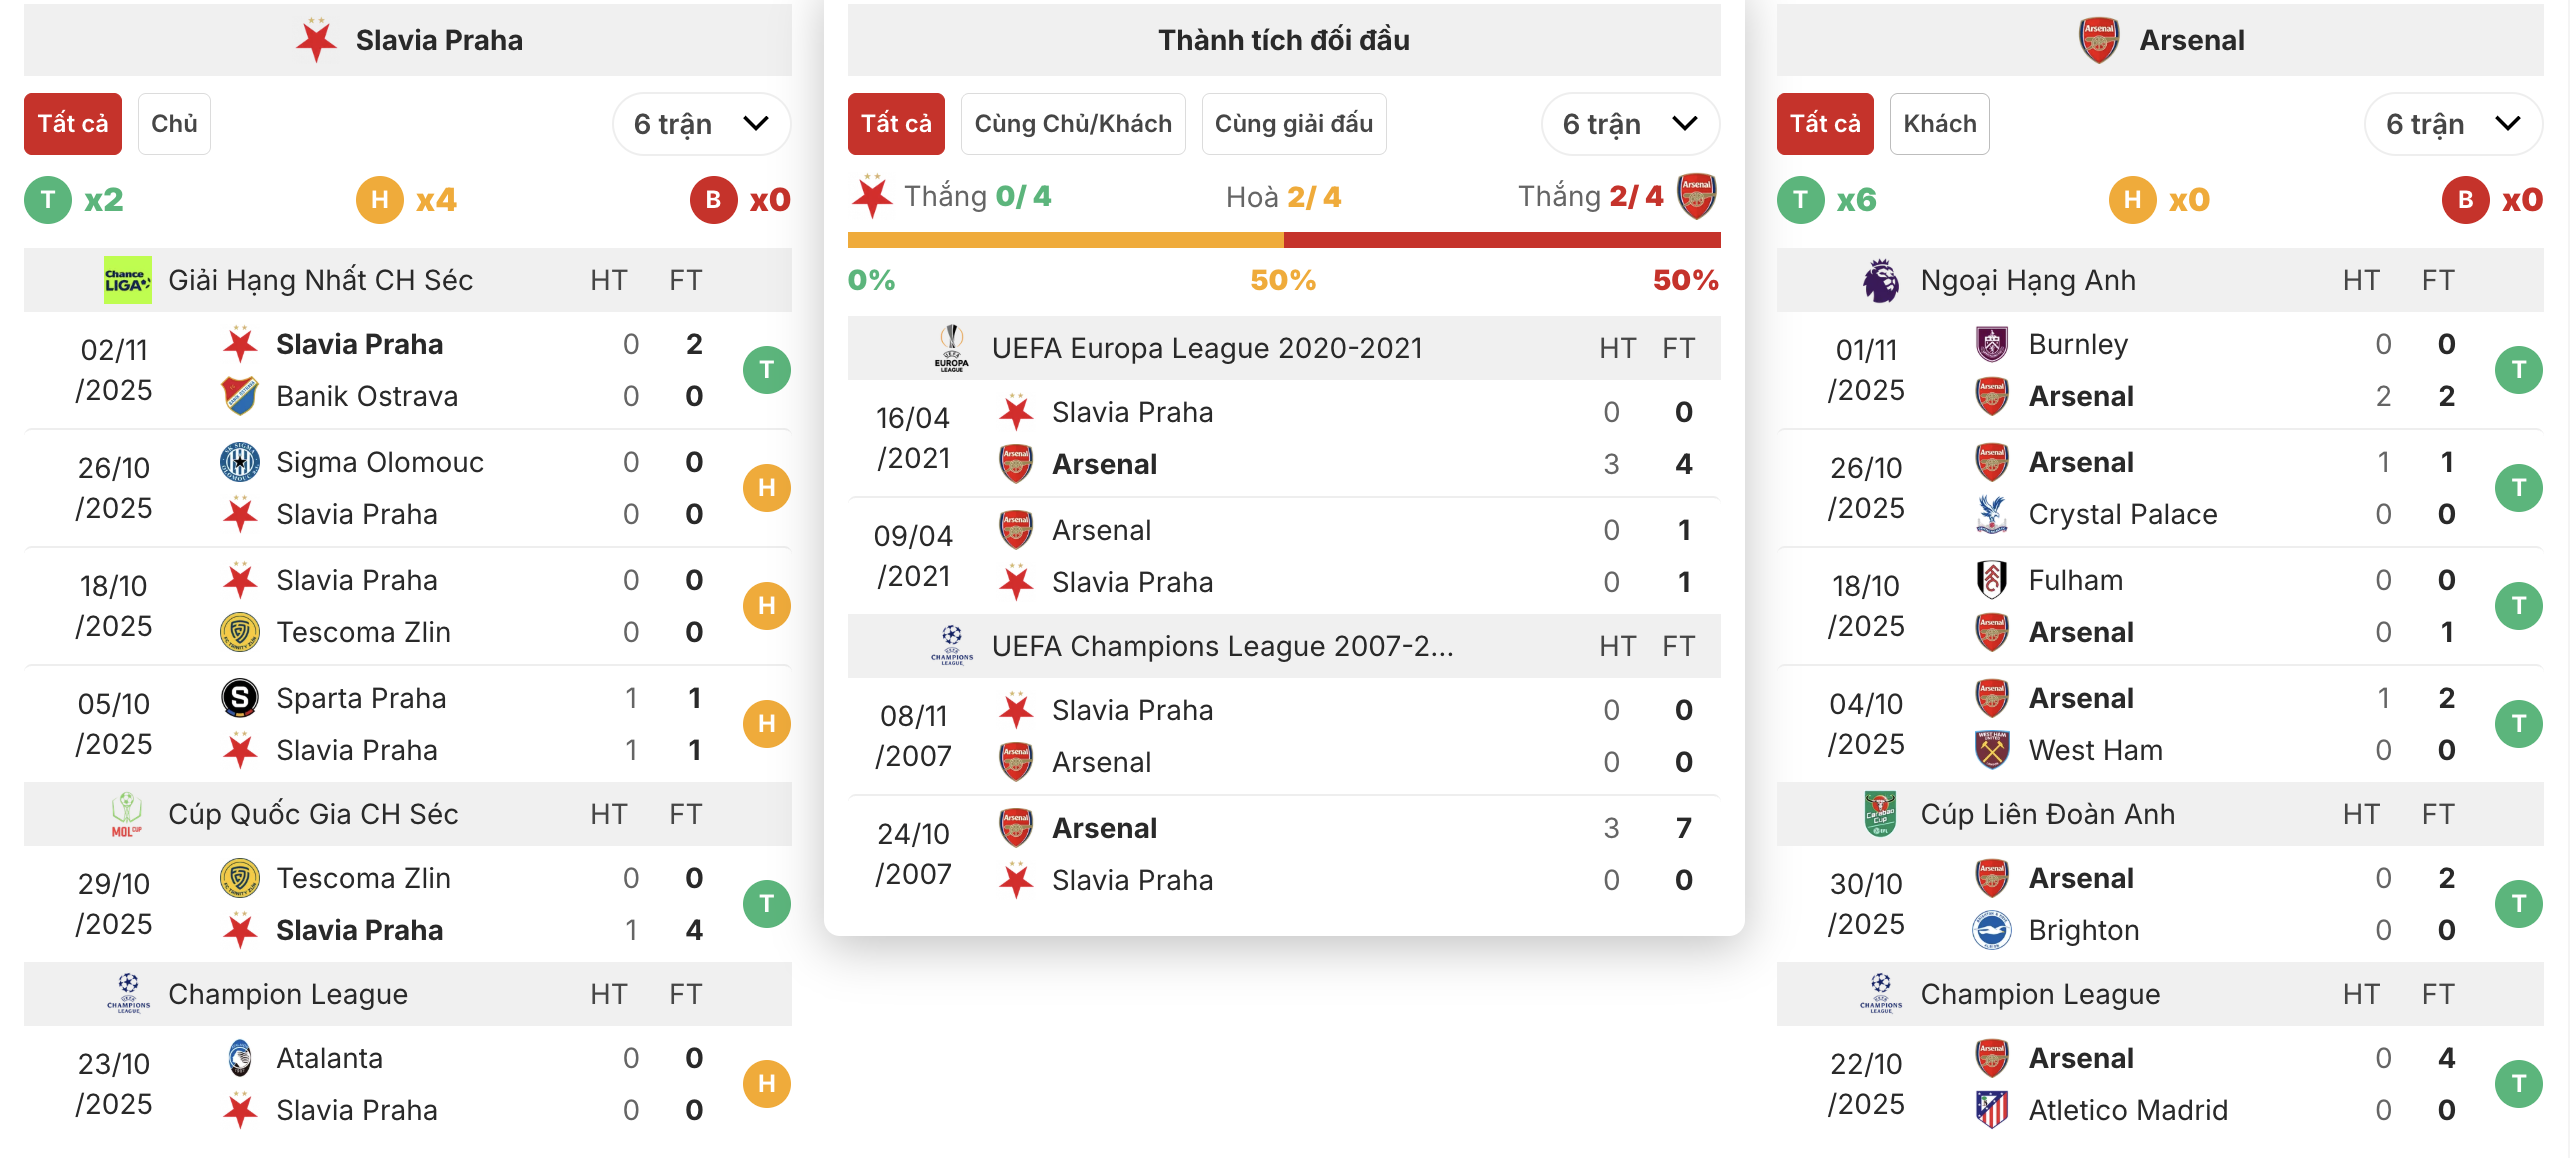Click the Burnley team crest
Viewport: 2570px width, 1158px height.
(1991, 344)
